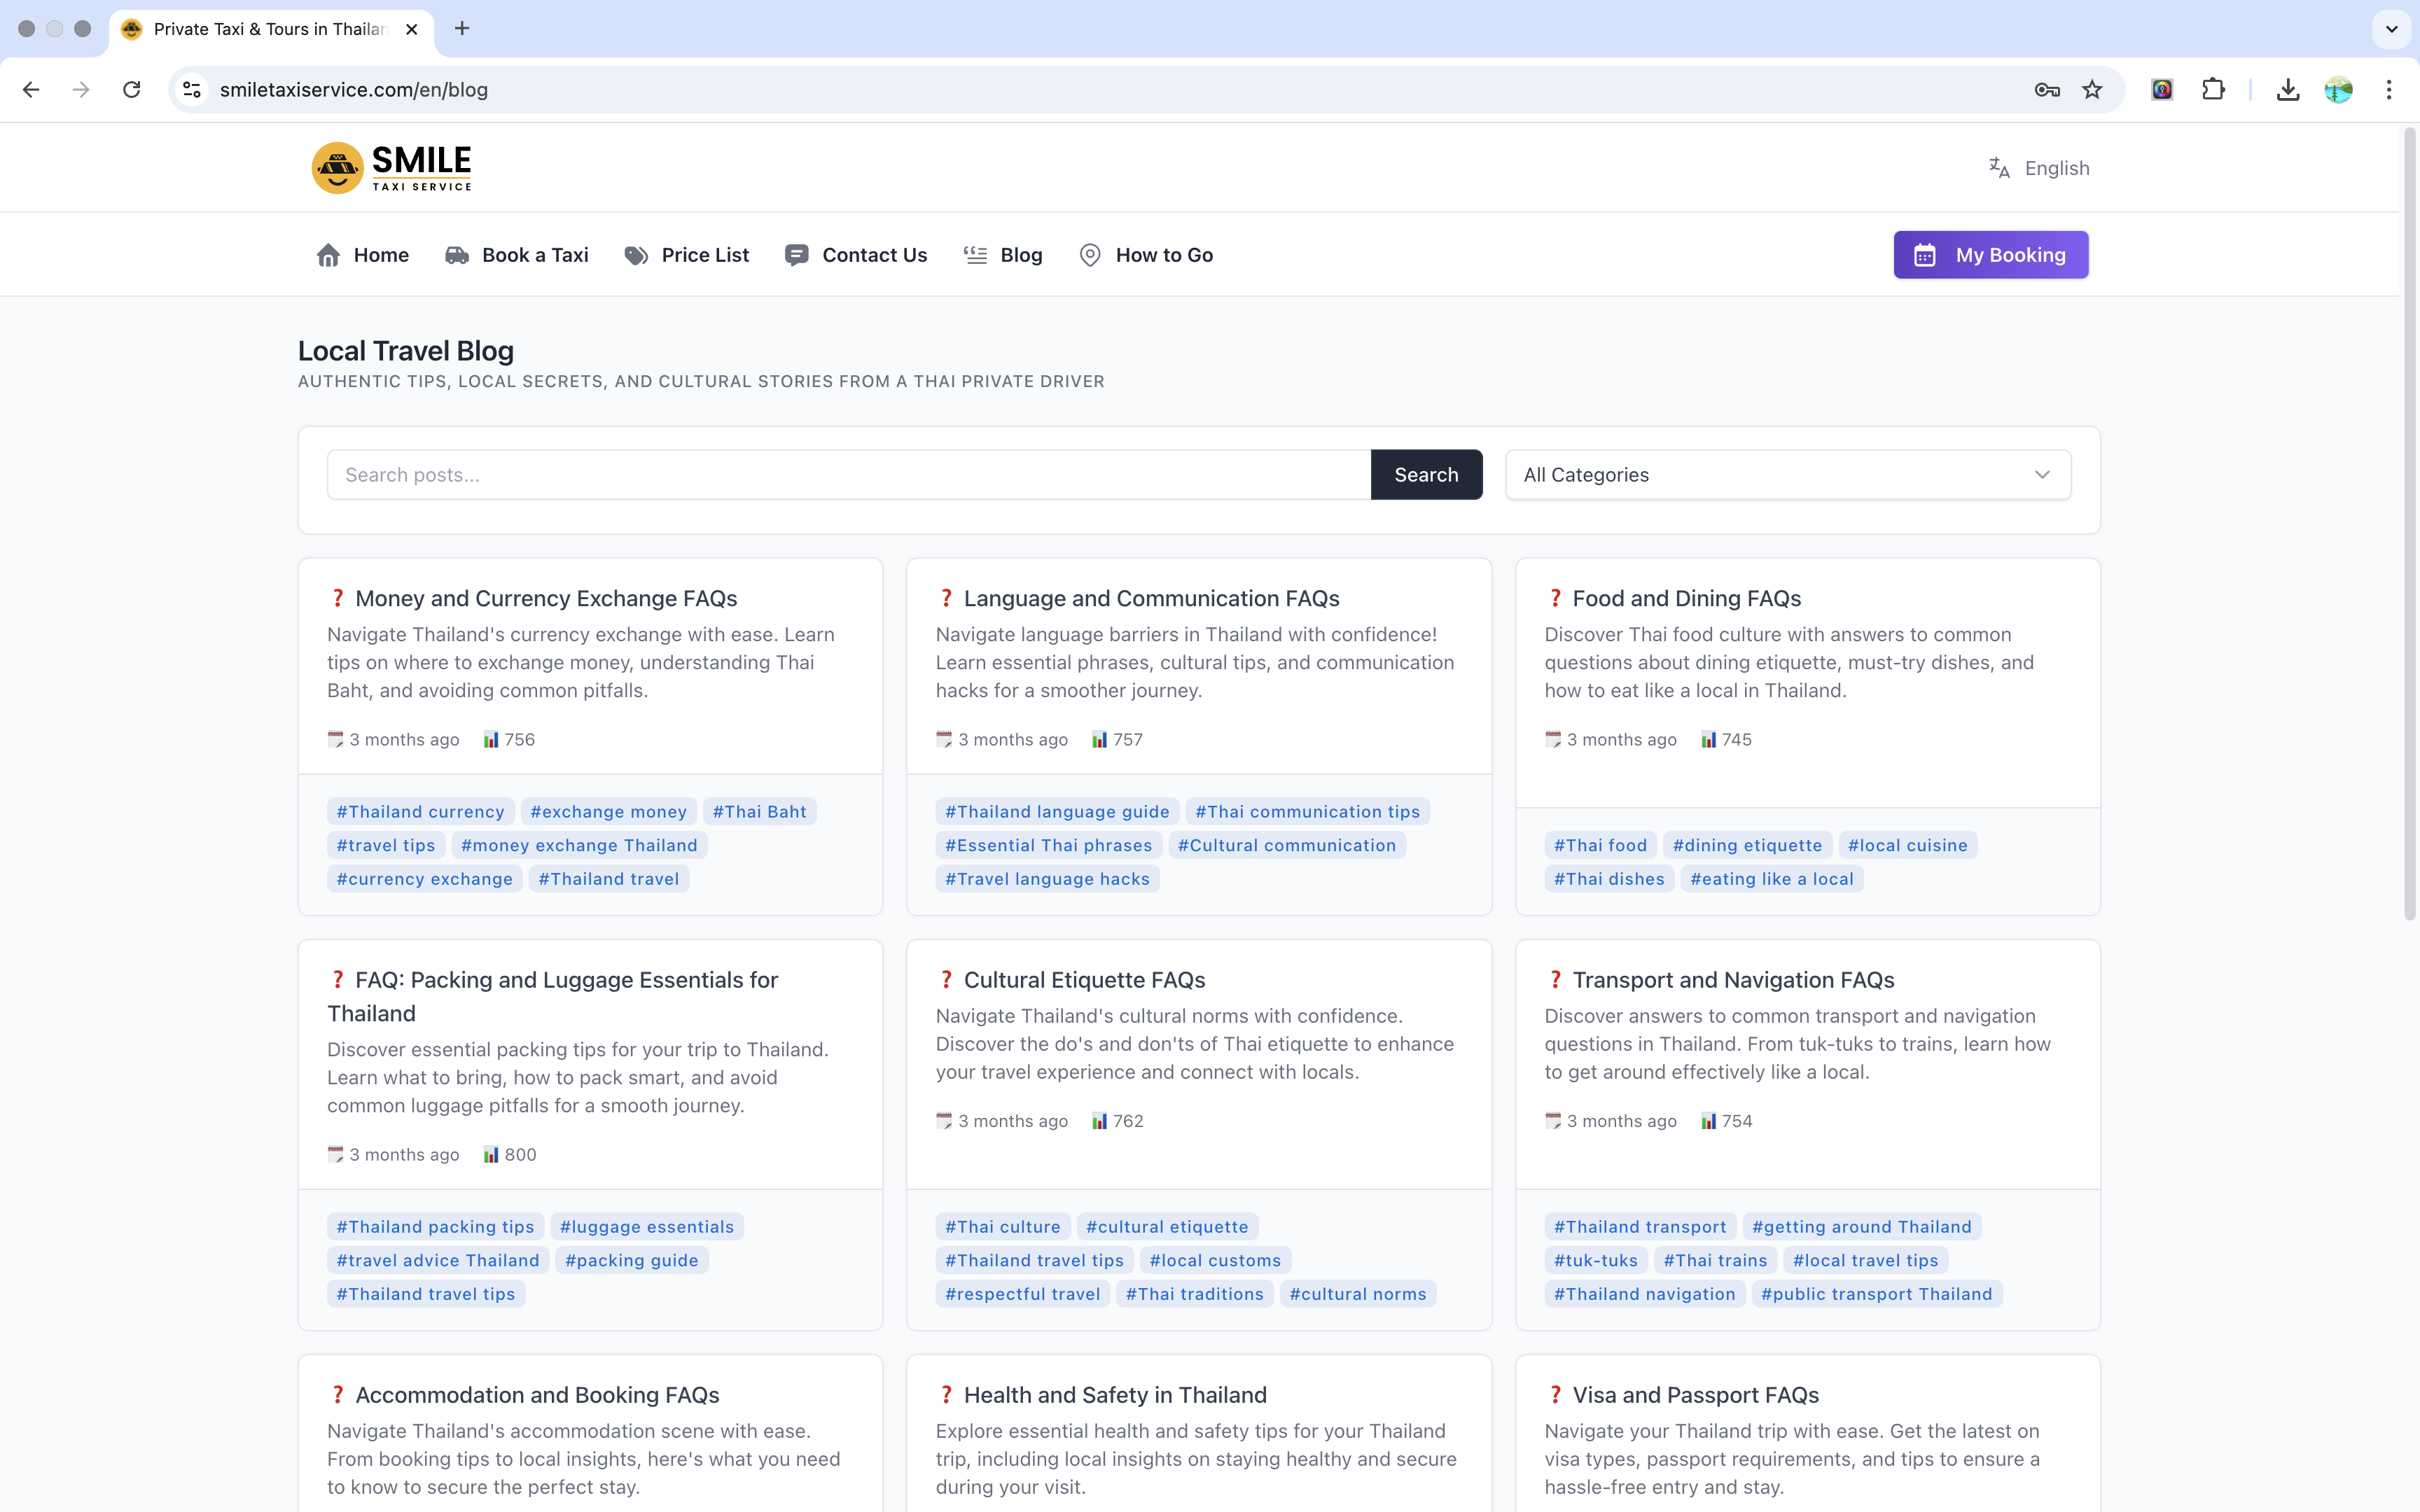This screenshot has width=2420, height=1512.
Task: Open My Booking button
Action: (x=1990, y=255)
